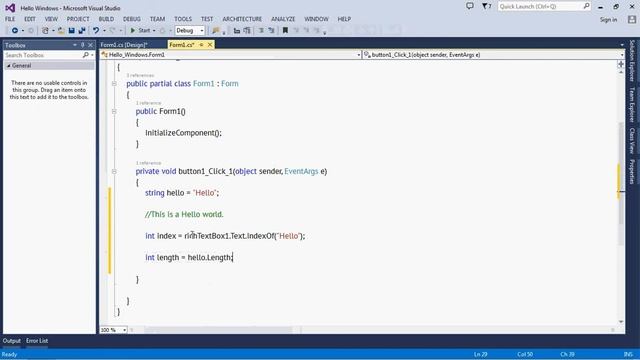Close the Toolbox panel

(x=91, y=45)
